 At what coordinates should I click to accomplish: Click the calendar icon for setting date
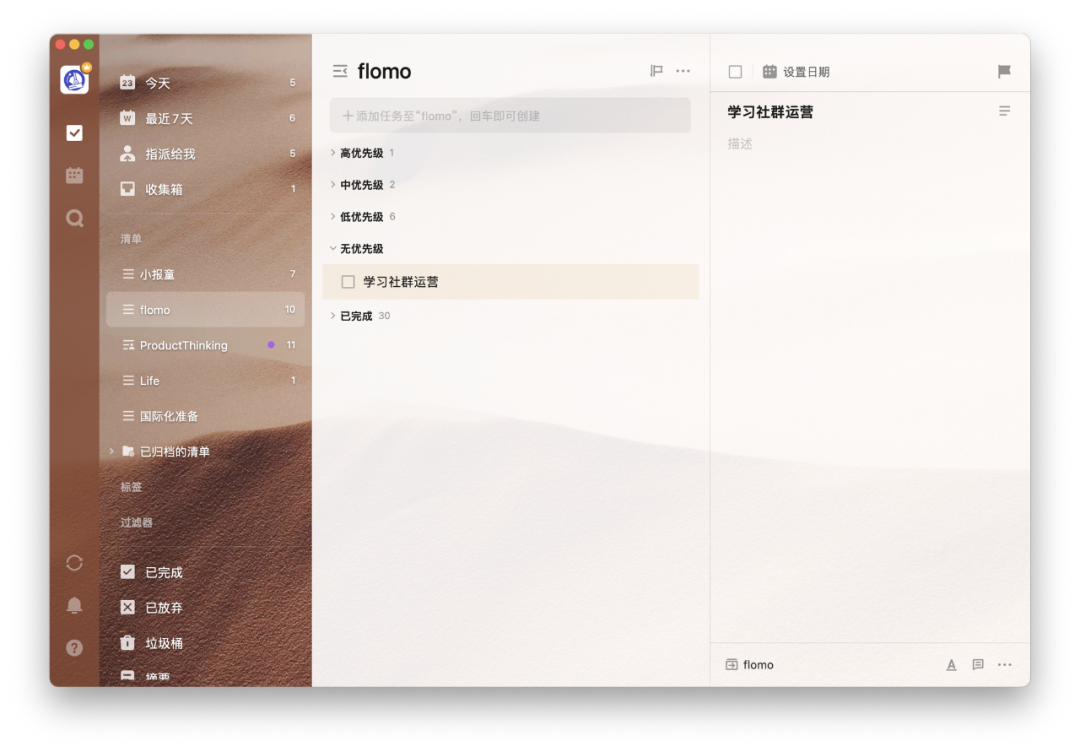[769, 72]
